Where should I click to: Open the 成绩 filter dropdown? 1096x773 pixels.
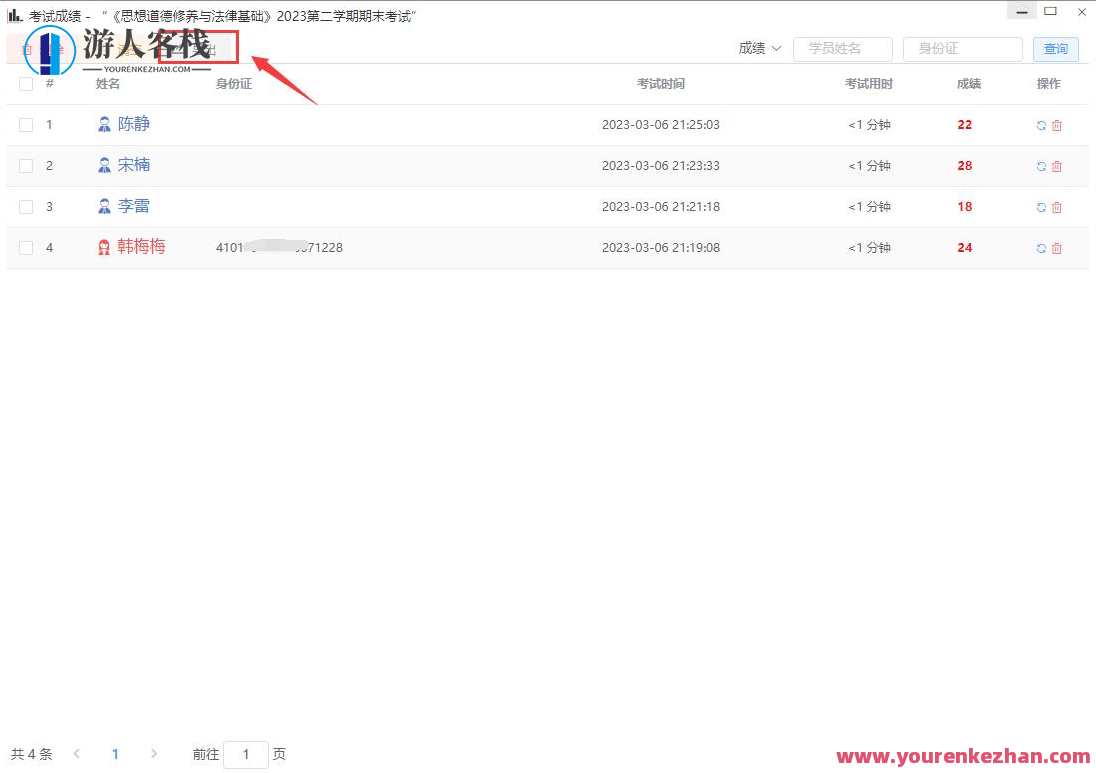pos(759,48)
